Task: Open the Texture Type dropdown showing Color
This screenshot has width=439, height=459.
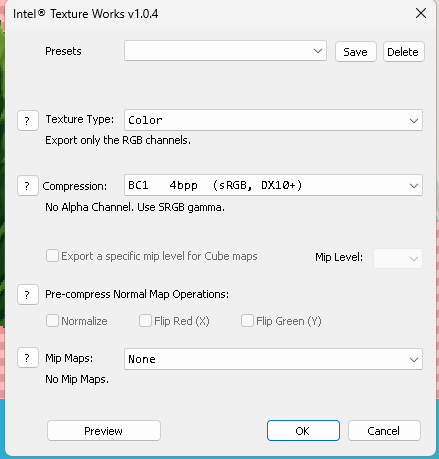Action: pos(273,120)
